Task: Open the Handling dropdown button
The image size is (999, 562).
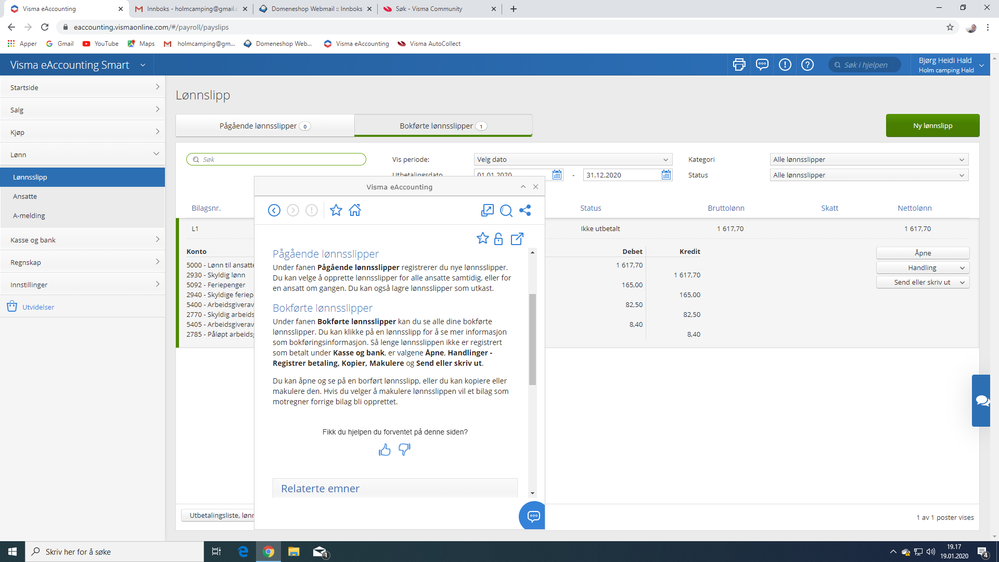Action: coord(923,268)
